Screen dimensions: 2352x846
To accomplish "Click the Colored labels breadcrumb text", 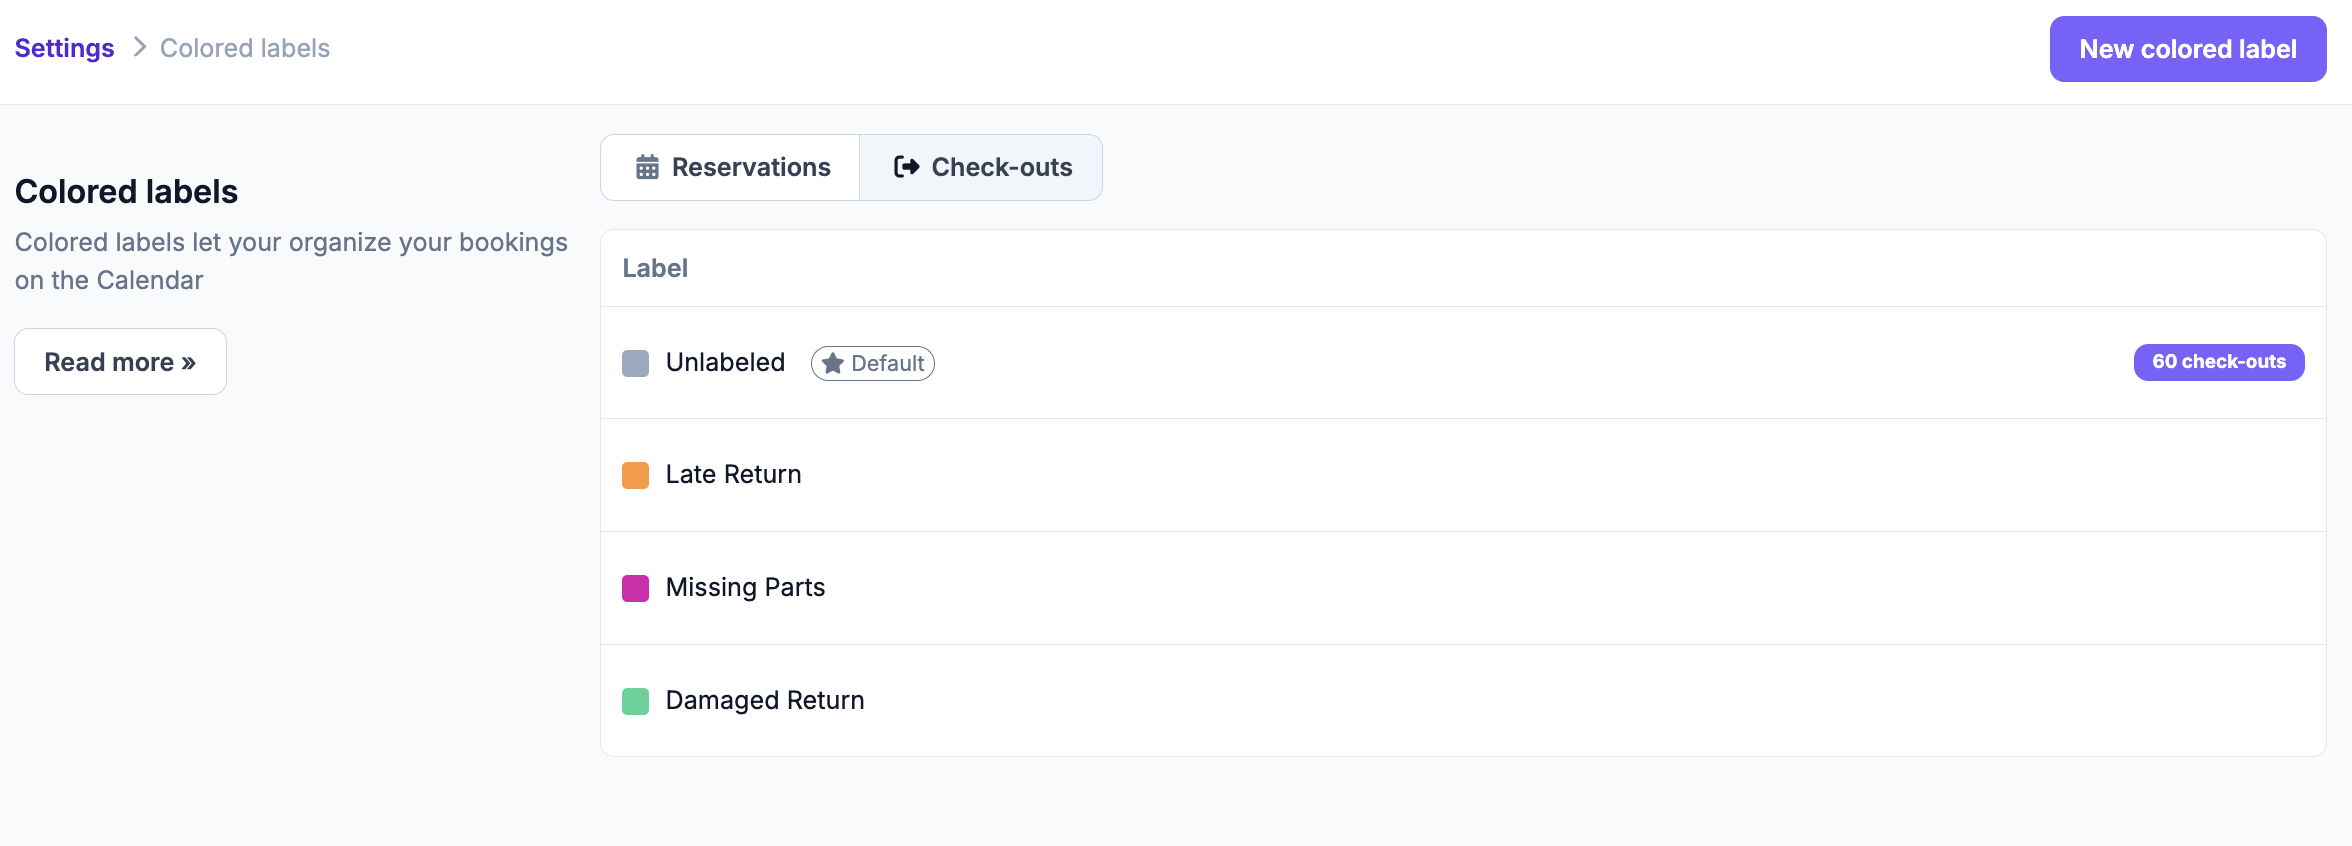I will pyautogui.click(x=245, y=48).
